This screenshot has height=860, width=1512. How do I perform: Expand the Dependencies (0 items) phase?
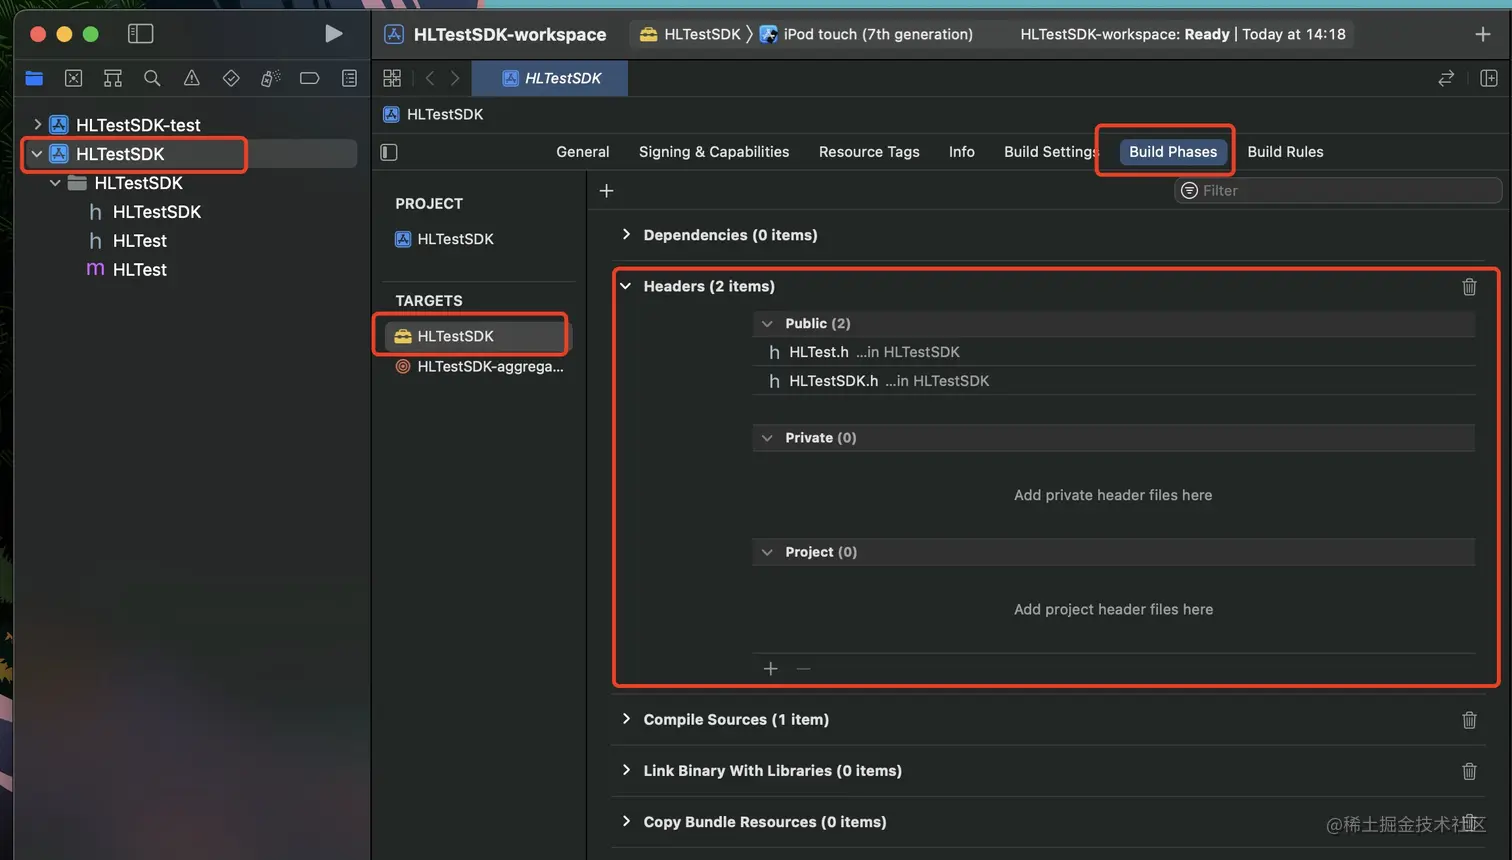tap(626, 234)
